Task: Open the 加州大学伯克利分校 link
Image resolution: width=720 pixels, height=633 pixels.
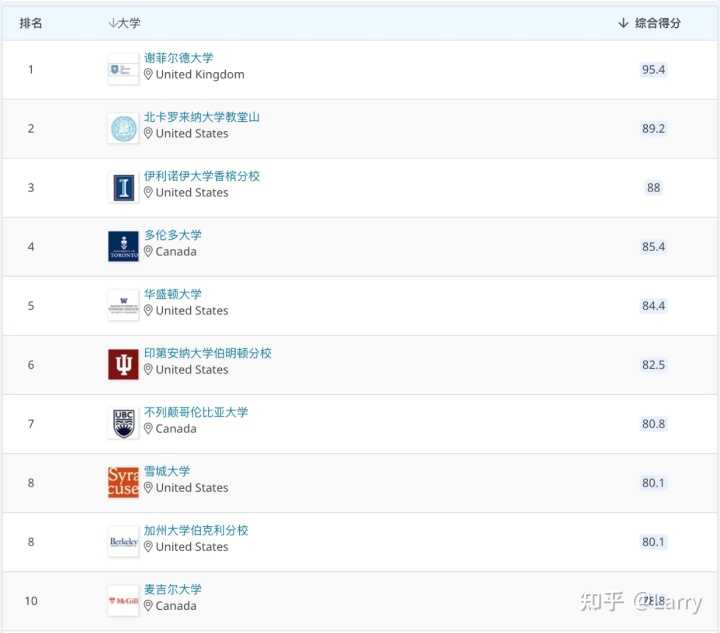Action: click(196, 530)
